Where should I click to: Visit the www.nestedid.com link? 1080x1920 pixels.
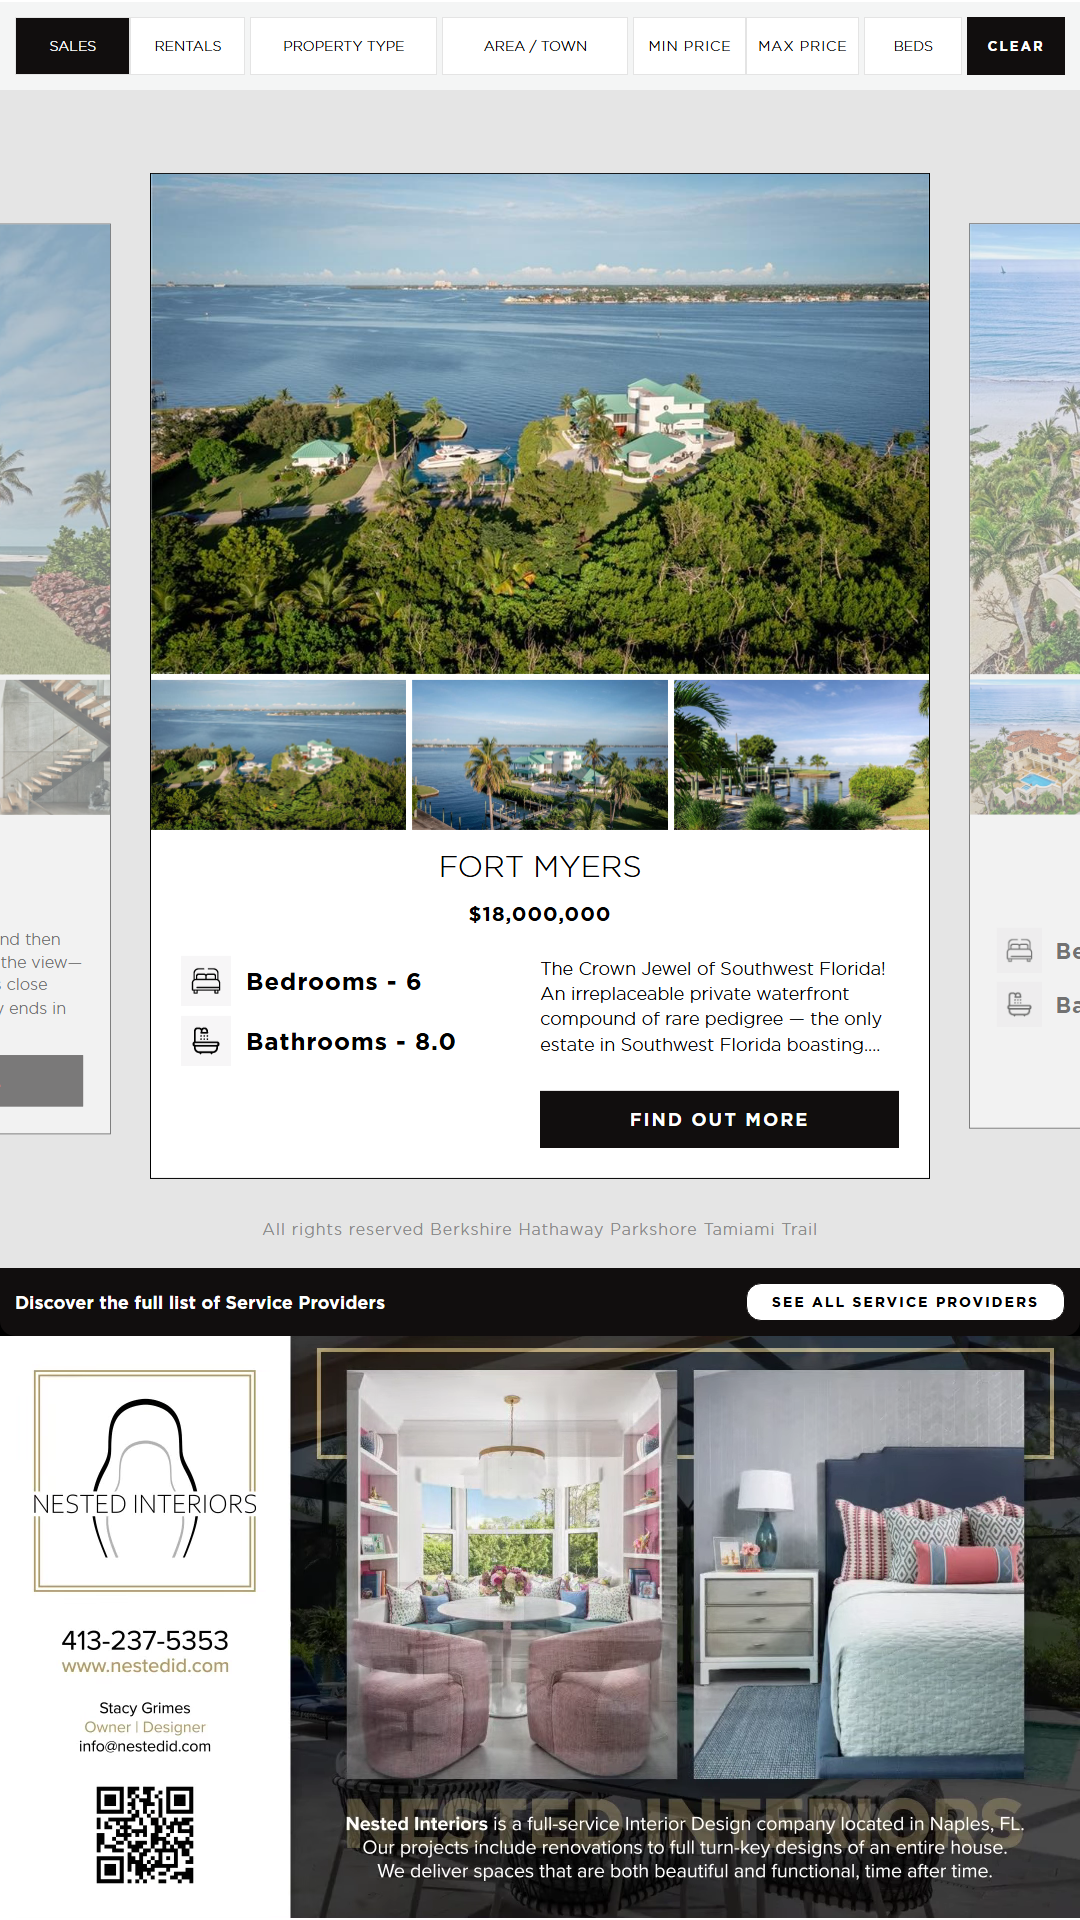click(145, 1666)
